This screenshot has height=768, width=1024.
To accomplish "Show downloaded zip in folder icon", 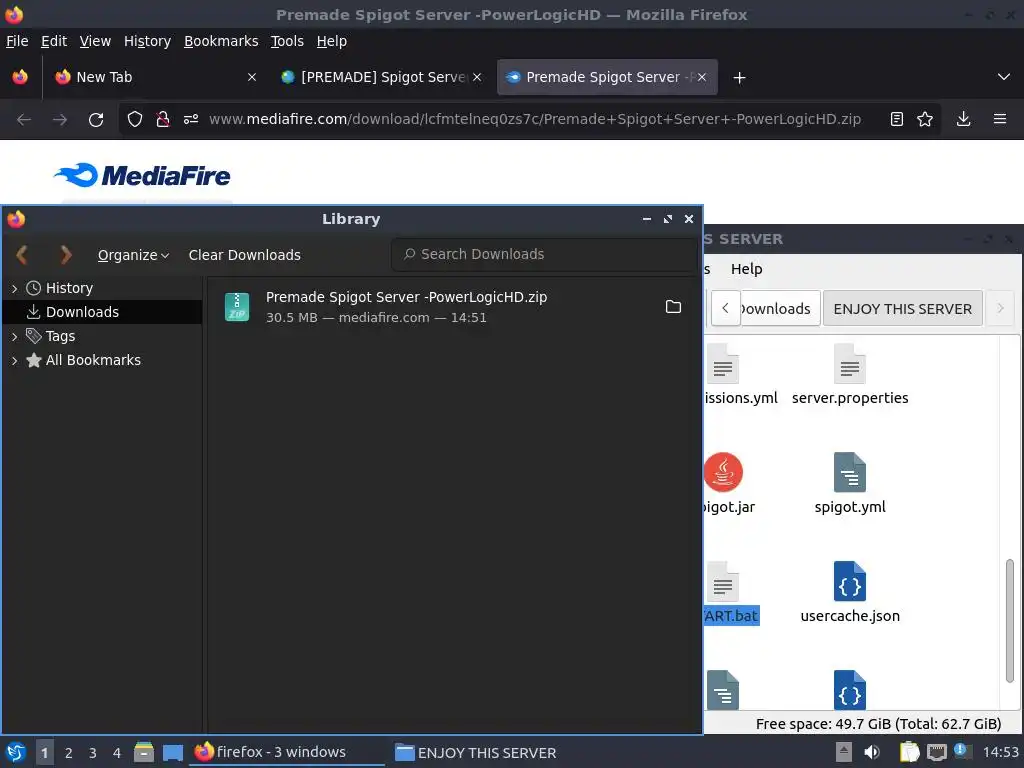I will 673,307.
